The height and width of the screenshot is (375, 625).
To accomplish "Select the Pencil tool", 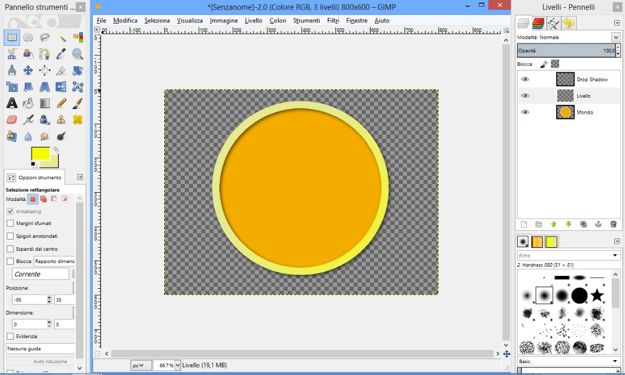I will (61, 103).
